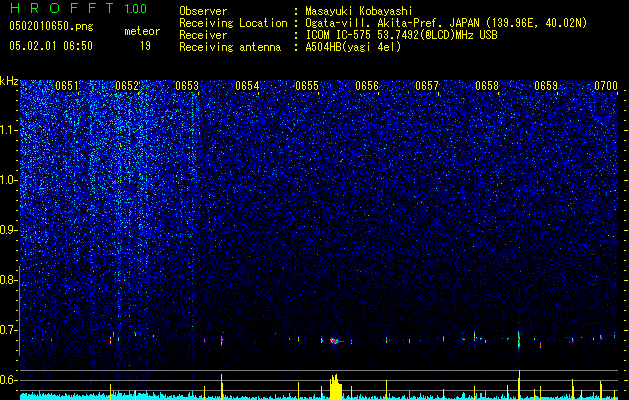Select the observer name Masayuki Kobayashi
This screenshot has height=400, width=629.
click(x=359, y=12)
